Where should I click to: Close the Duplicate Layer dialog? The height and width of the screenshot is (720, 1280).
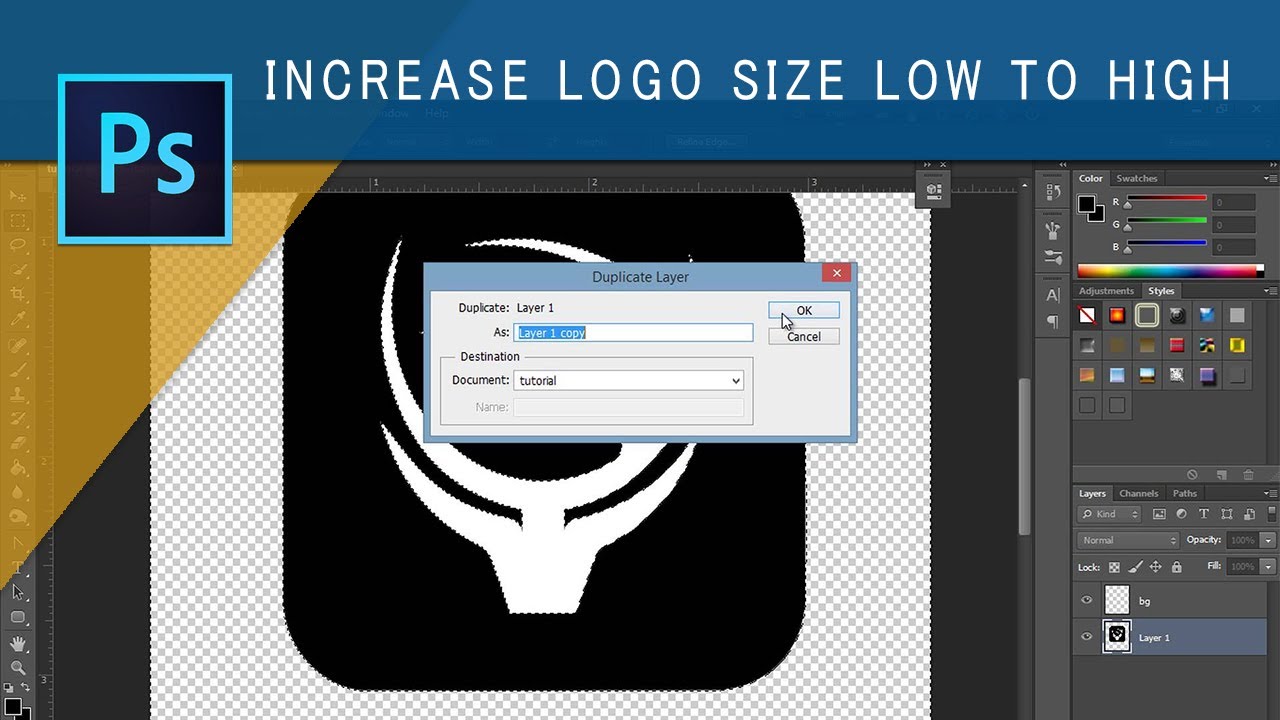(837, 272)
